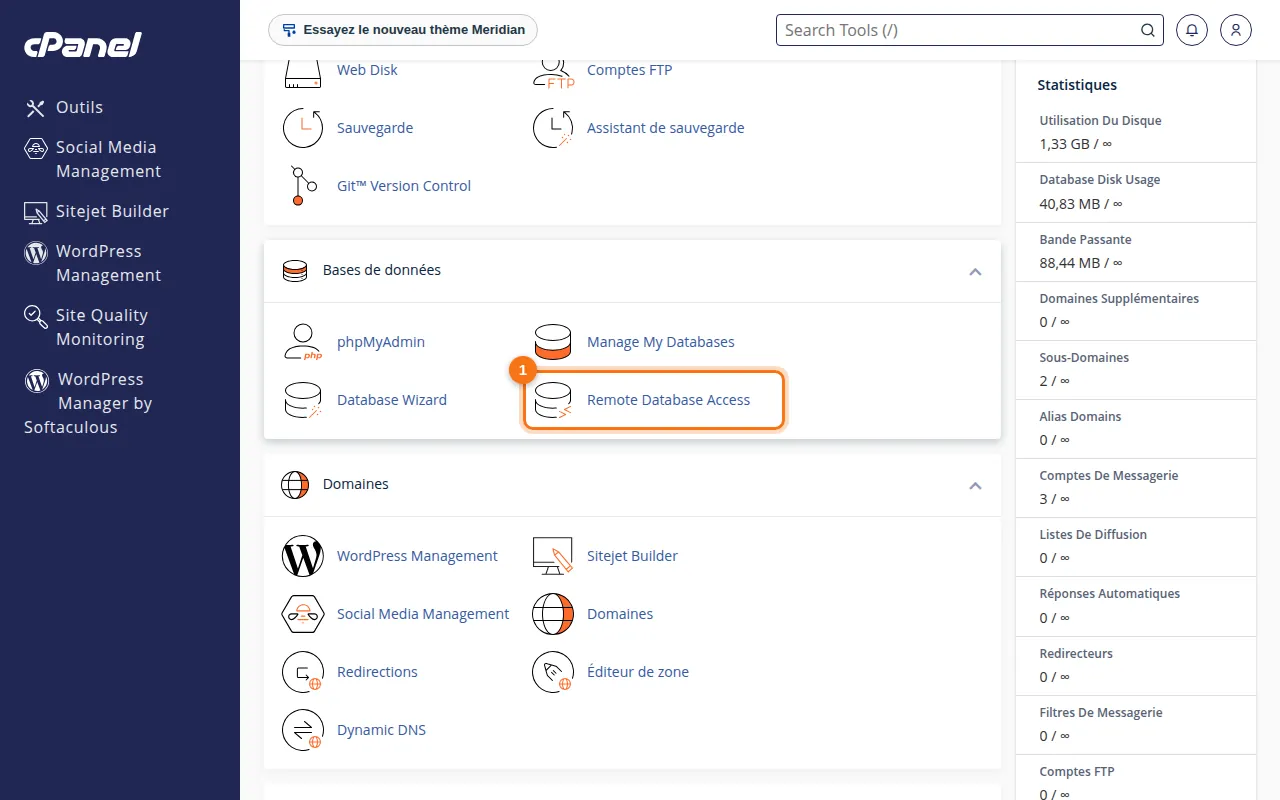Collapse the Domaines section chevron
This screenshot has width=1280, height=800.
[x=975, y=485]
